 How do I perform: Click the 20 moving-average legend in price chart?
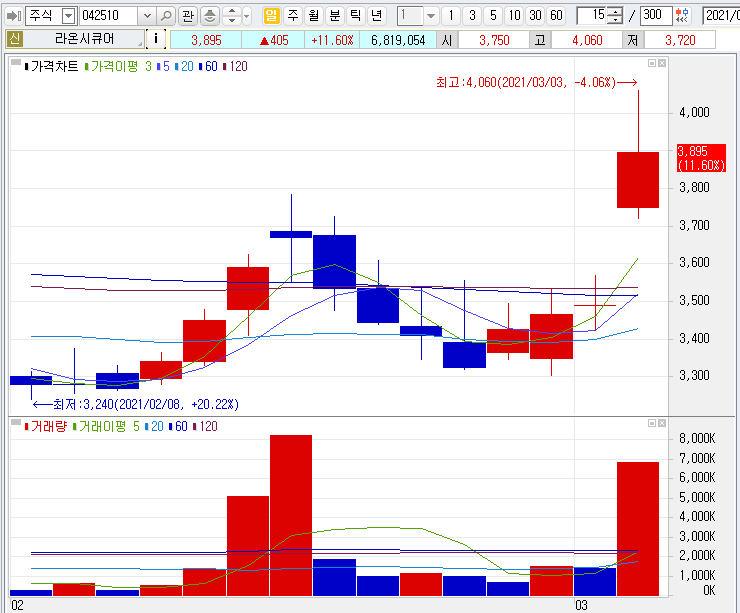[x=185, y=67]
